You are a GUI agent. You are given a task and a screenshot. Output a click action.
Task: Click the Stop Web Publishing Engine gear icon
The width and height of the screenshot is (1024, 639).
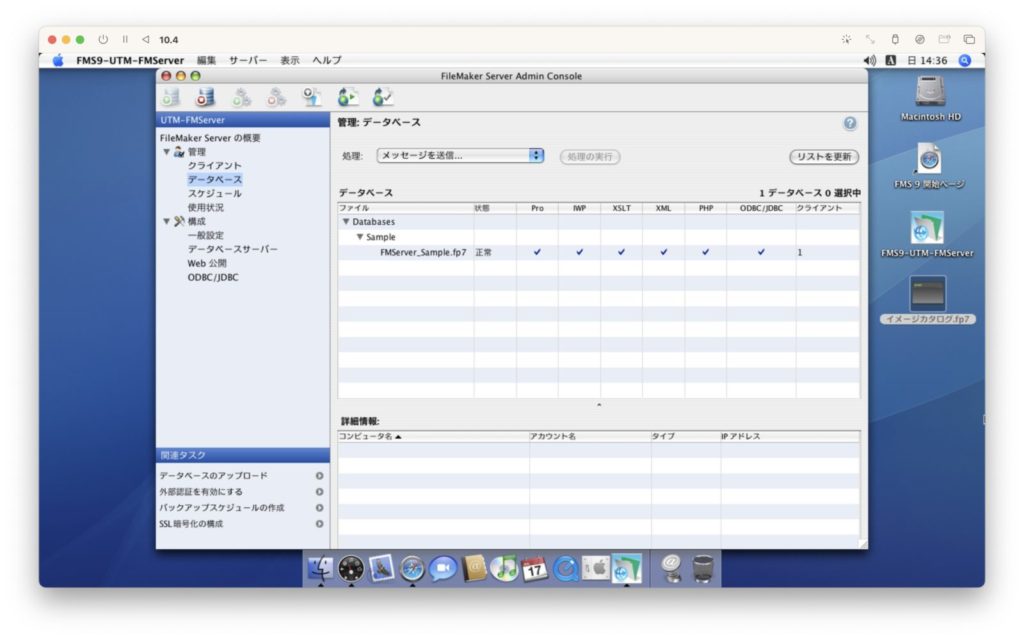coord(276,98)
